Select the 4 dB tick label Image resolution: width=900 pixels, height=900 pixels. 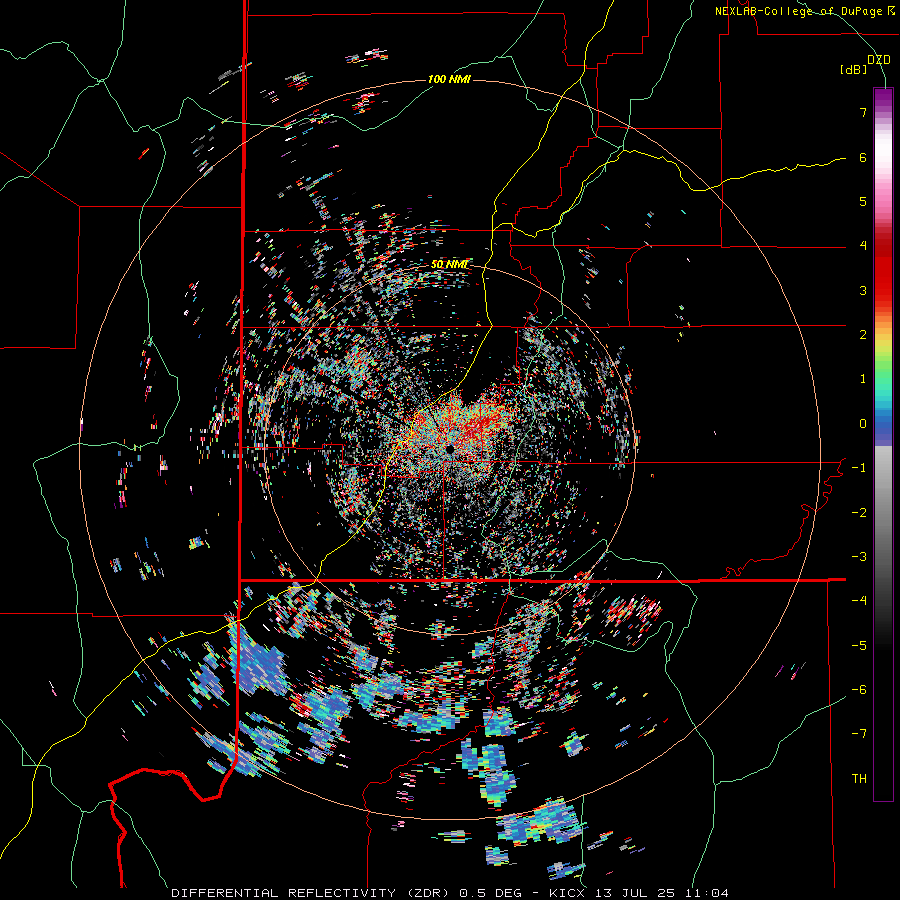[863, 246]
